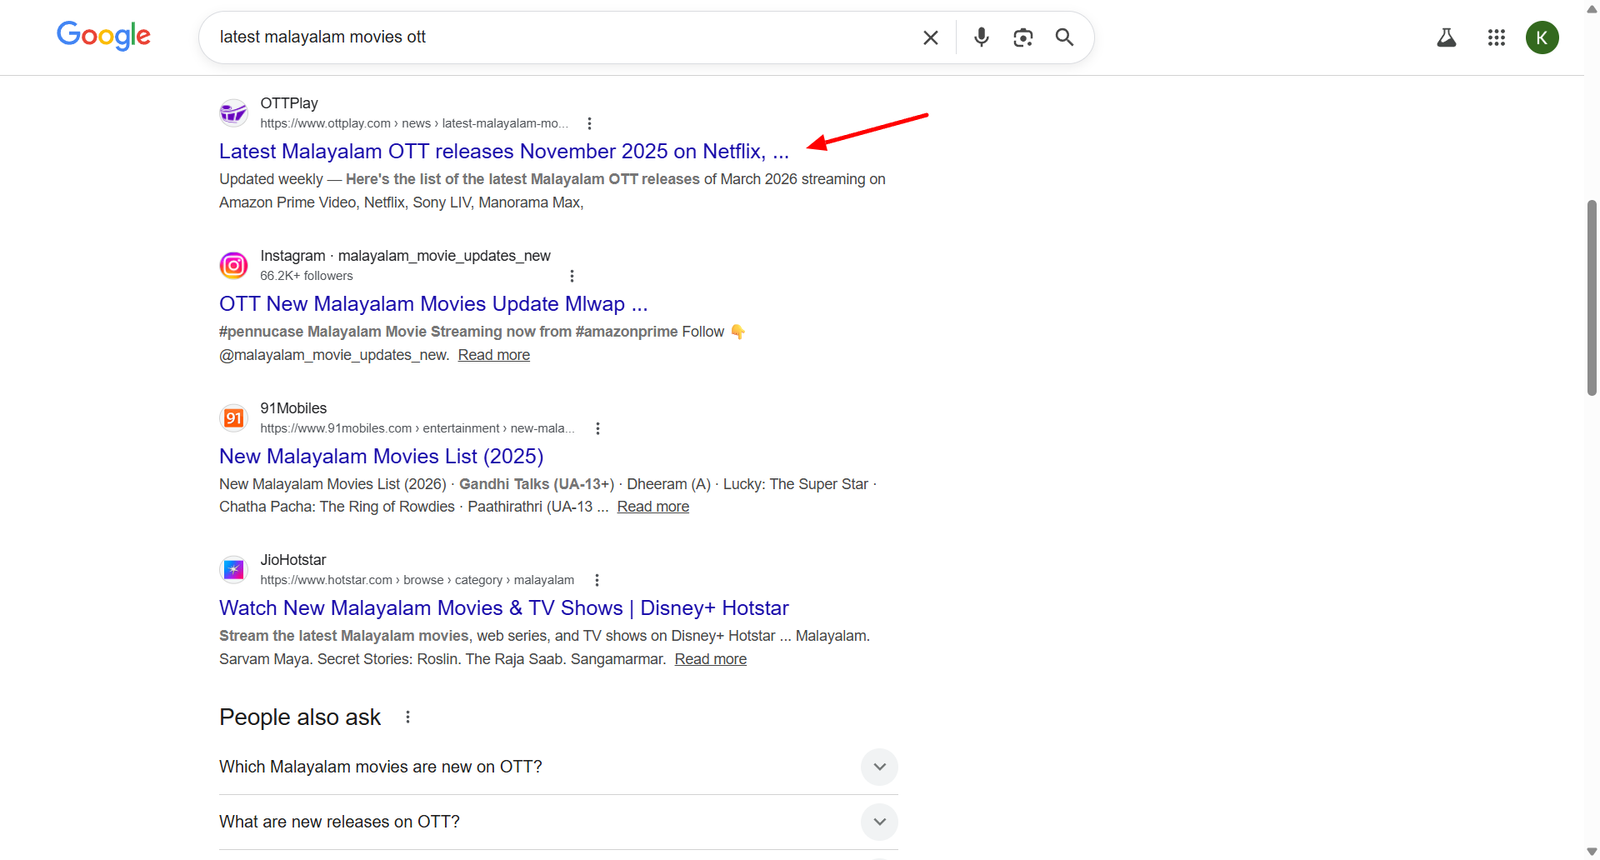
Task: Open more options for Instagram result
Action: tap(571, 276)
